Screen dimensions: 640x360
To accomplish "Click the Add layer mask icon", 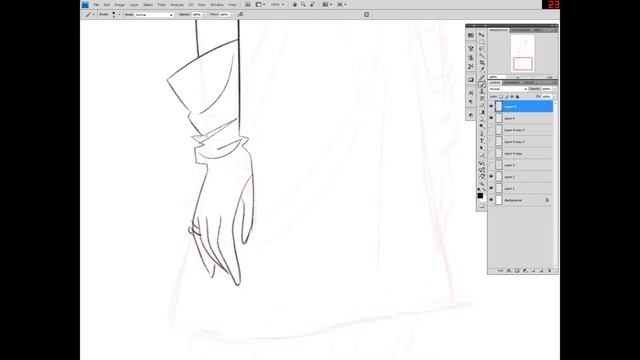I will point(517,270).
